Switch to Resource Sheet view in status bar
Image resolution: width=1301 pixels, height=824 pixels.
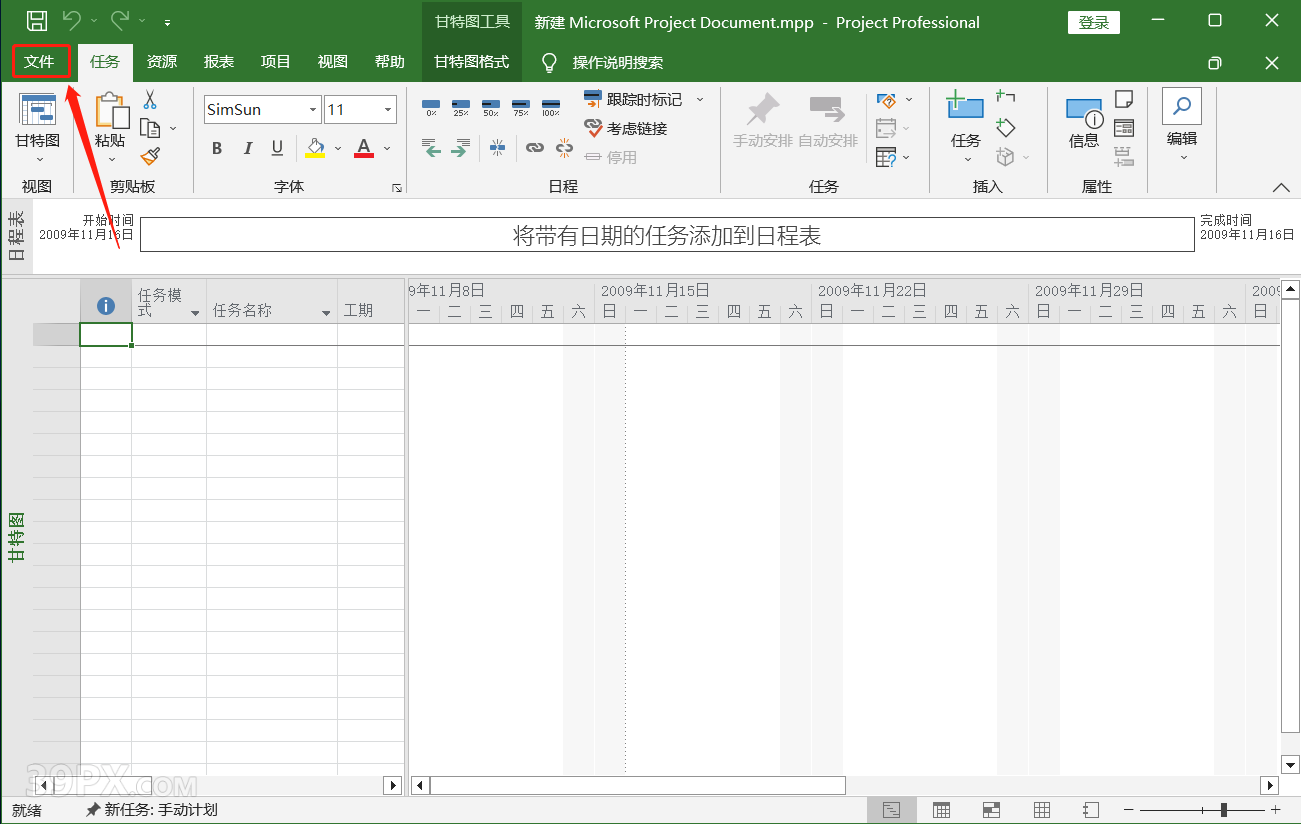1041,810
